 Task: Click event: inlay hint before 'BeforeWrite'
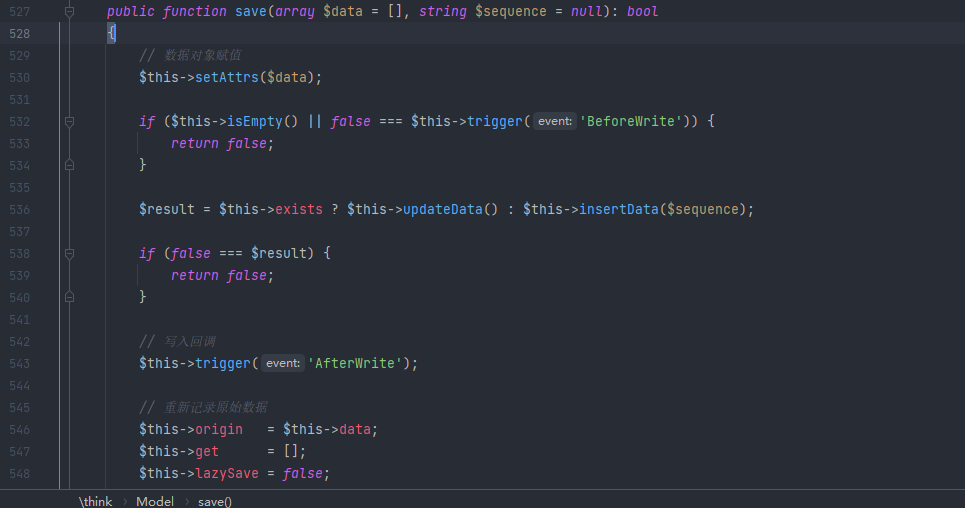[x=554, y=121]
